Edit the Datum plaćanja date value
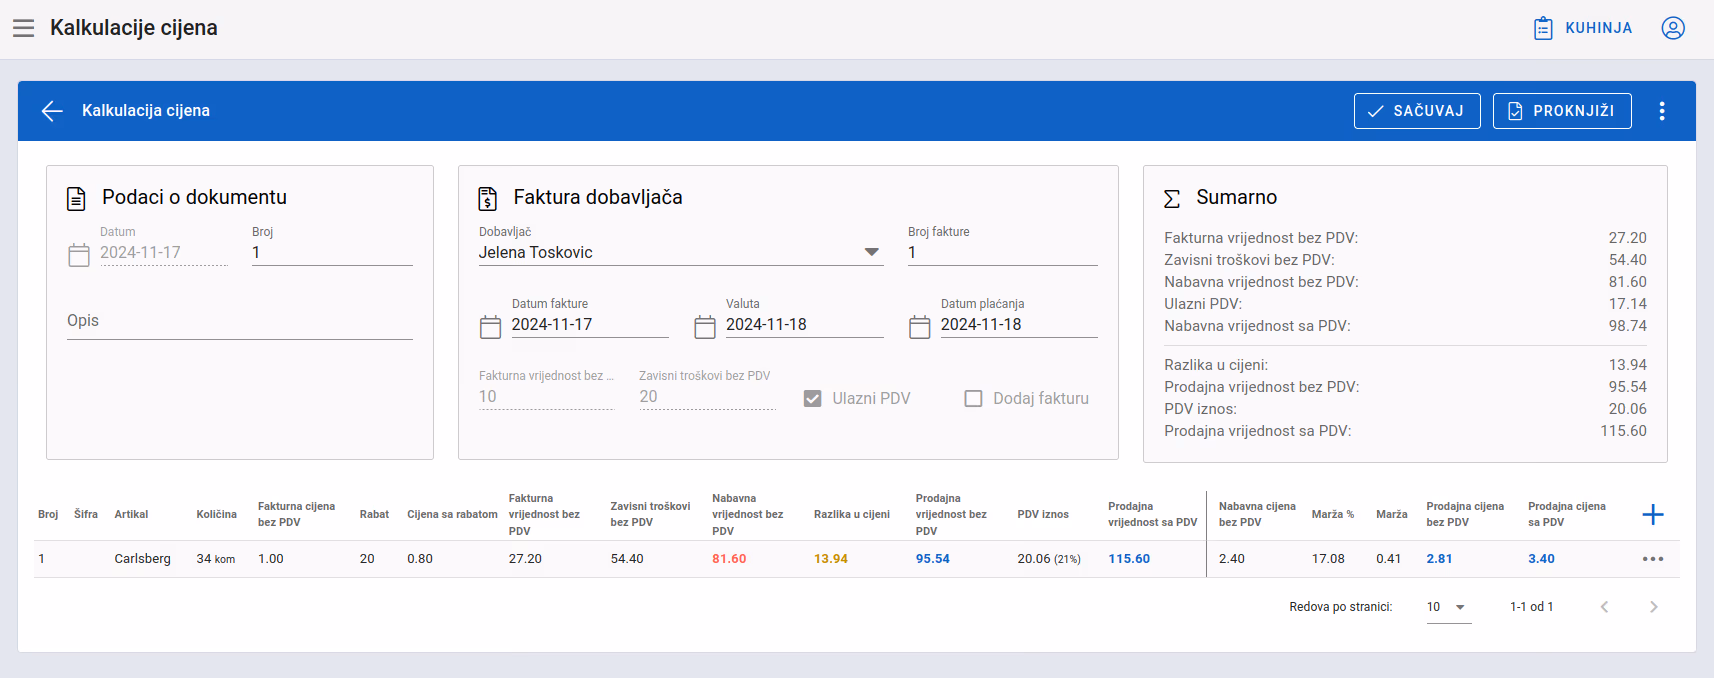This screenshot has width=1714, height=678. coord(1019,325)
